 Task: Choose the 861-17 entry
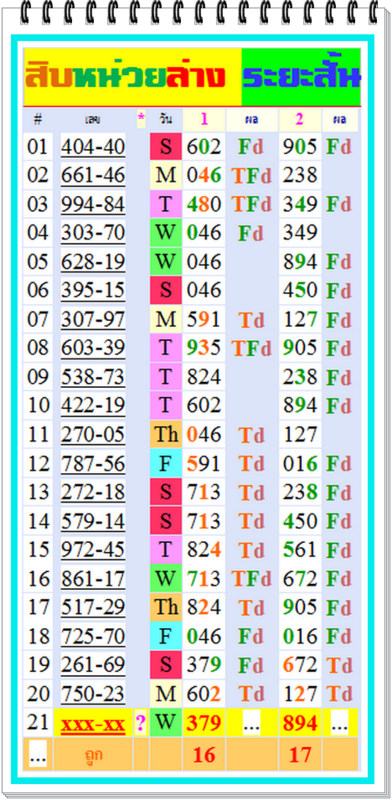click(x=93, y=579)
